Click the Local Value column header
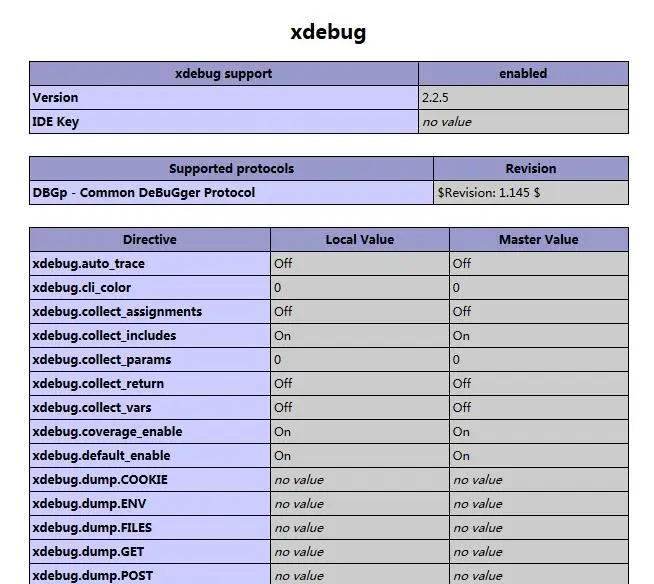The image size is (654, 584). pyautogui.click(x=360, y=240)
